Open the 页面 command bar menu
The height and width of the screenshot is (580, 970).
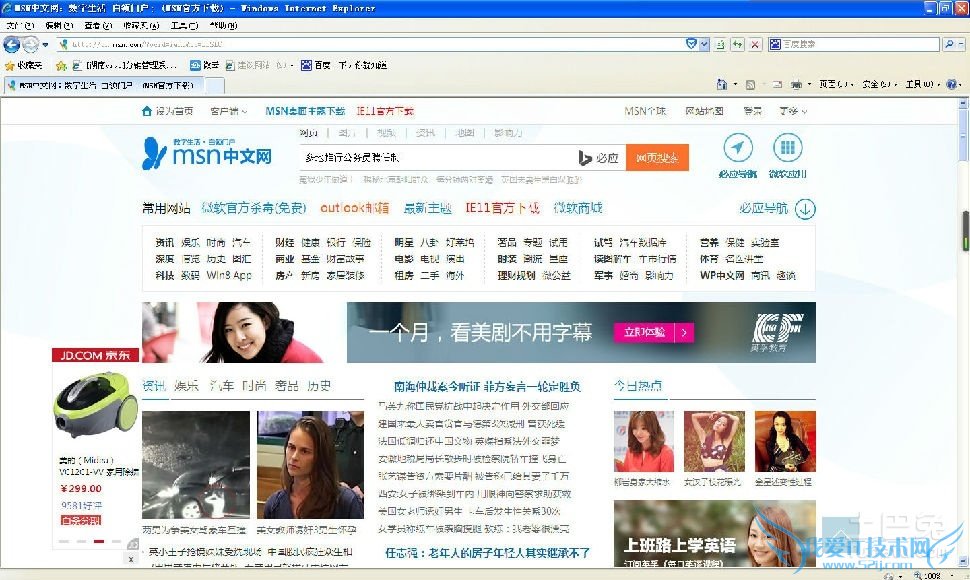836,84
